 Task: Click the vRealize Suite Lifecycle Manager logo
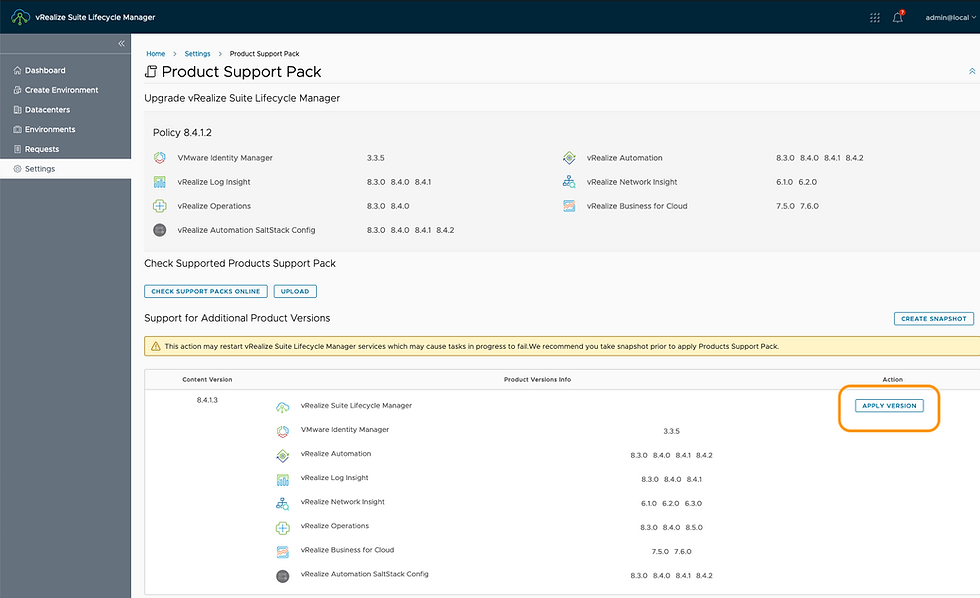point(20,17)
